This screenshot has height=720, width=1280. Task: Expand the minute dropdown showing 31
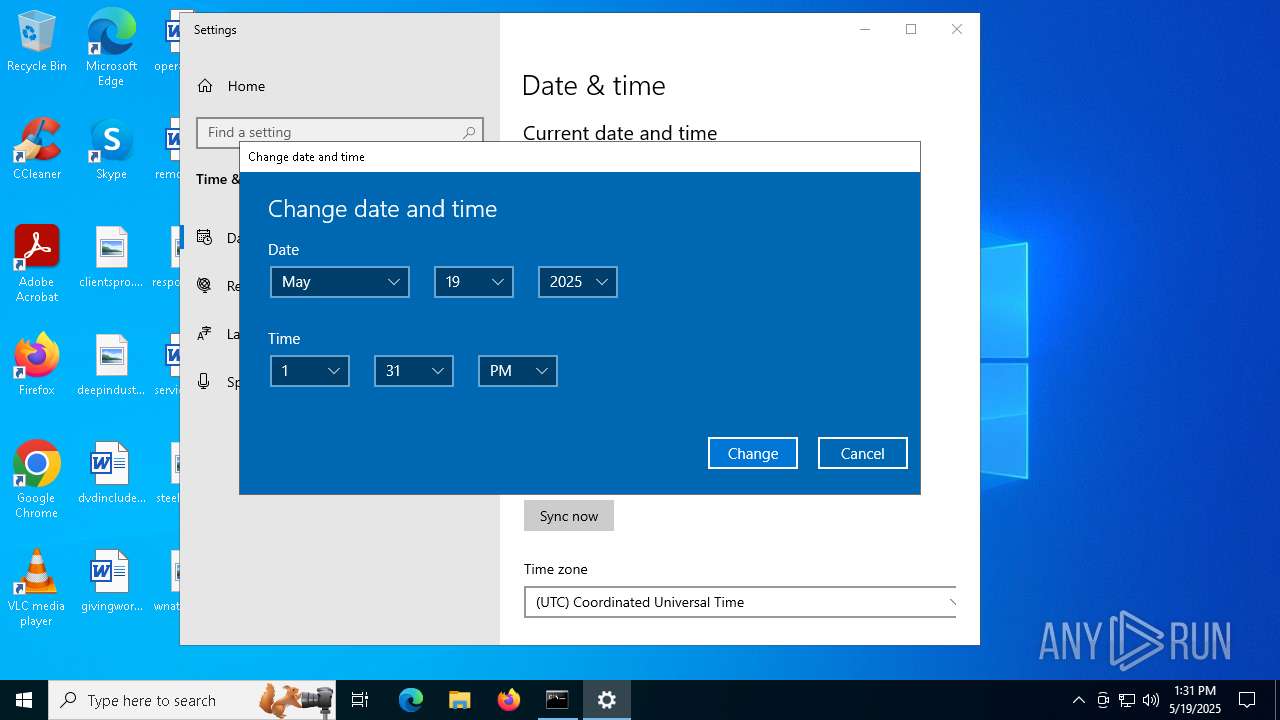414,371
